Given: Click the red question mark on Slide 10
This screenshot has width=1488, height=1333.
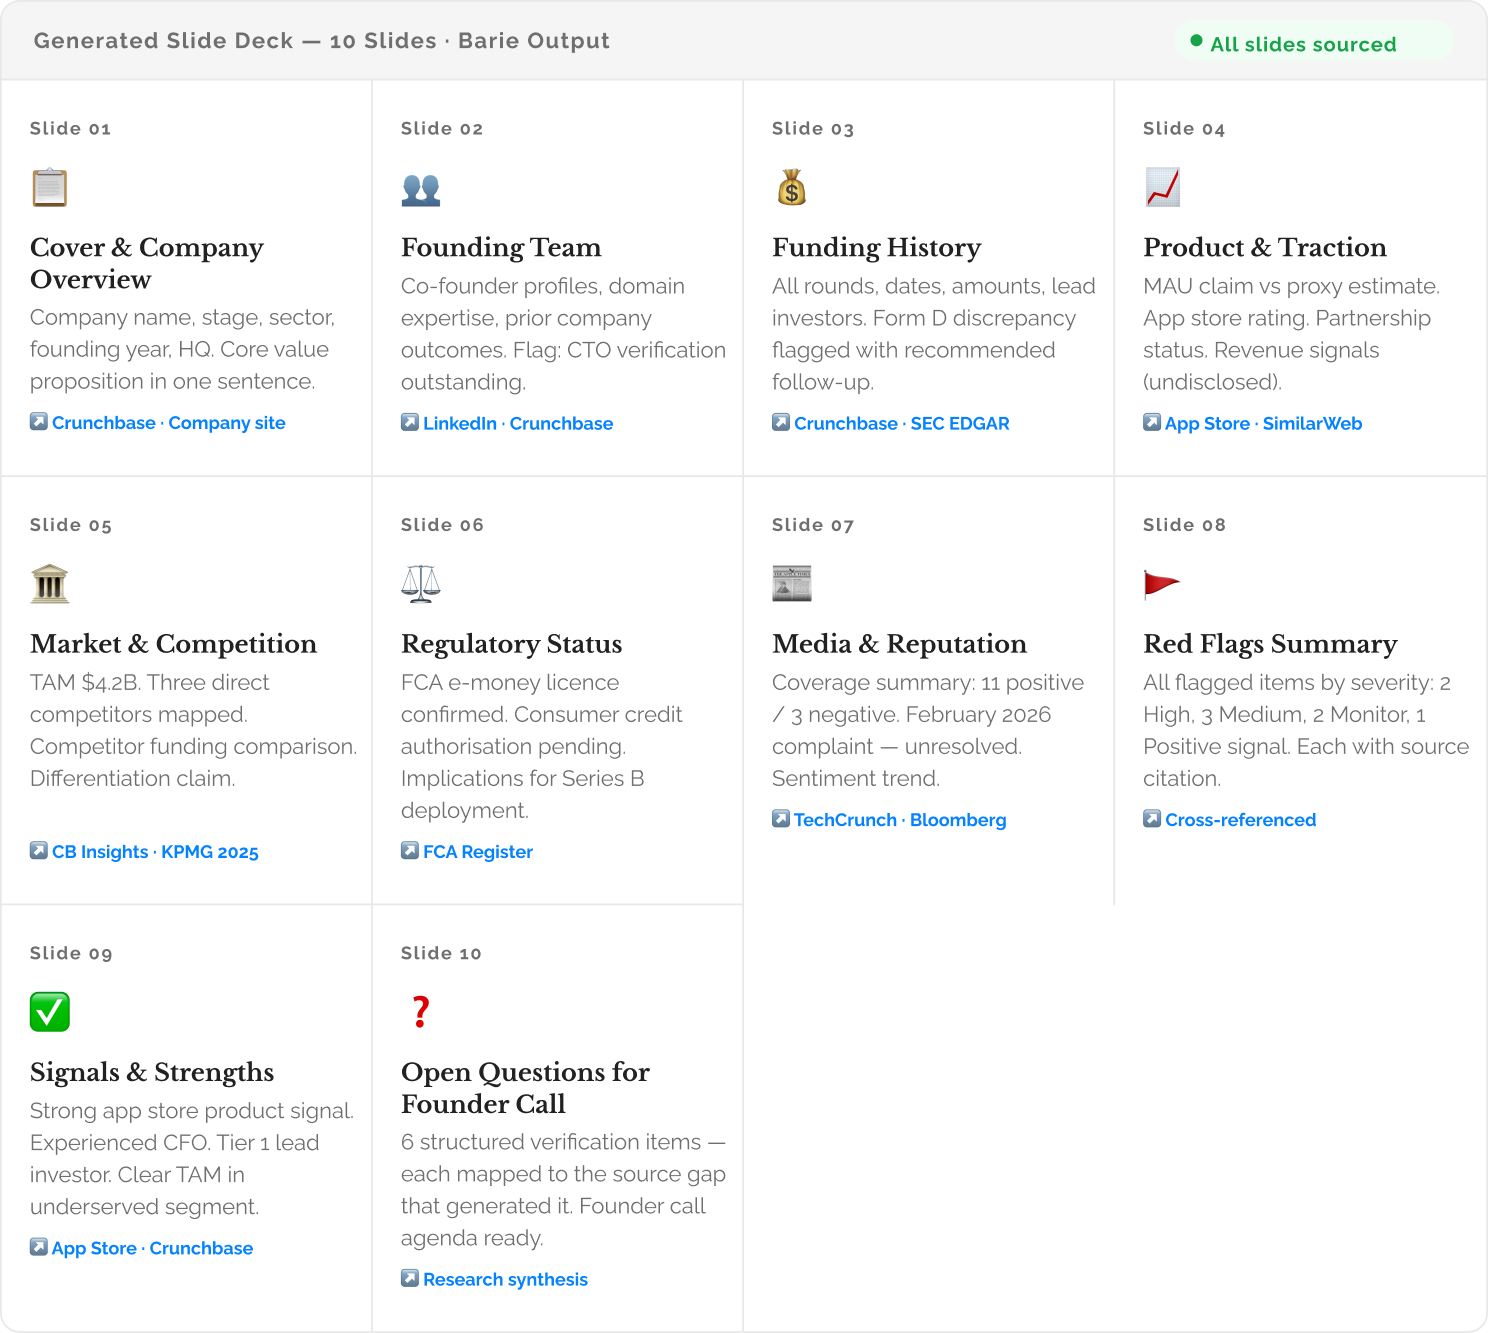Looking at the screenshot, I should (x=421, y=1012).
